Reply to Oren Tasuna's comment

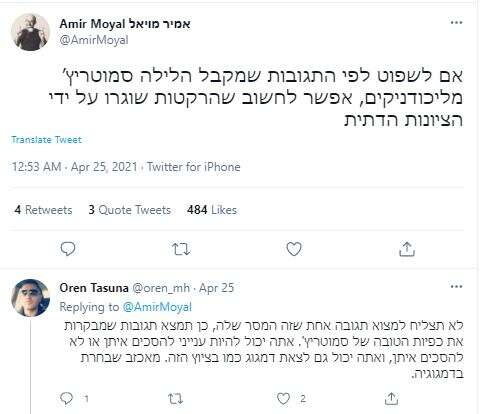66,398
